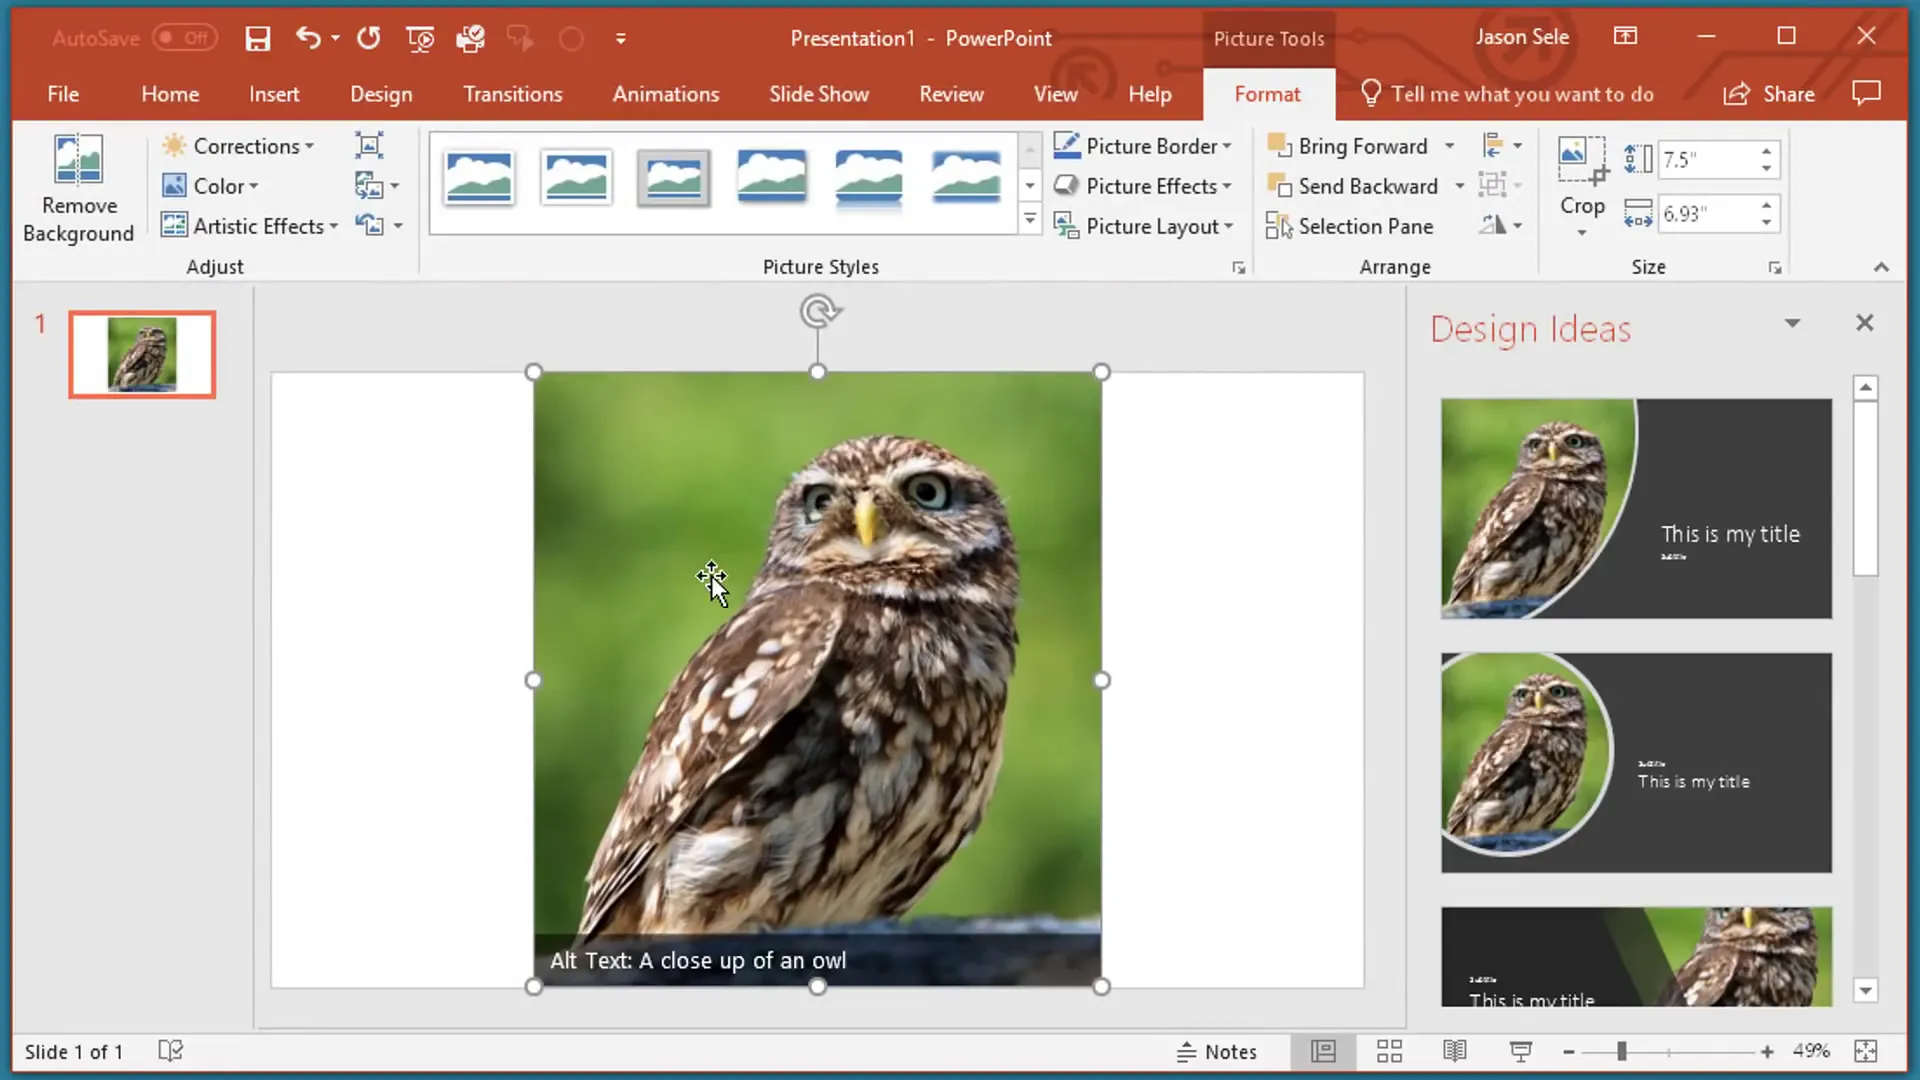Click the Crop icon
The width and height of the screenshot is (1920, 1080).
(x=1582, y=162)
